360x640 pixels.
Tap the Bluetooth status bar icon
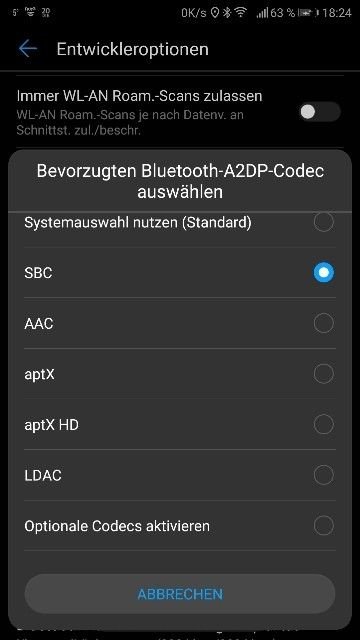point(227,13)
